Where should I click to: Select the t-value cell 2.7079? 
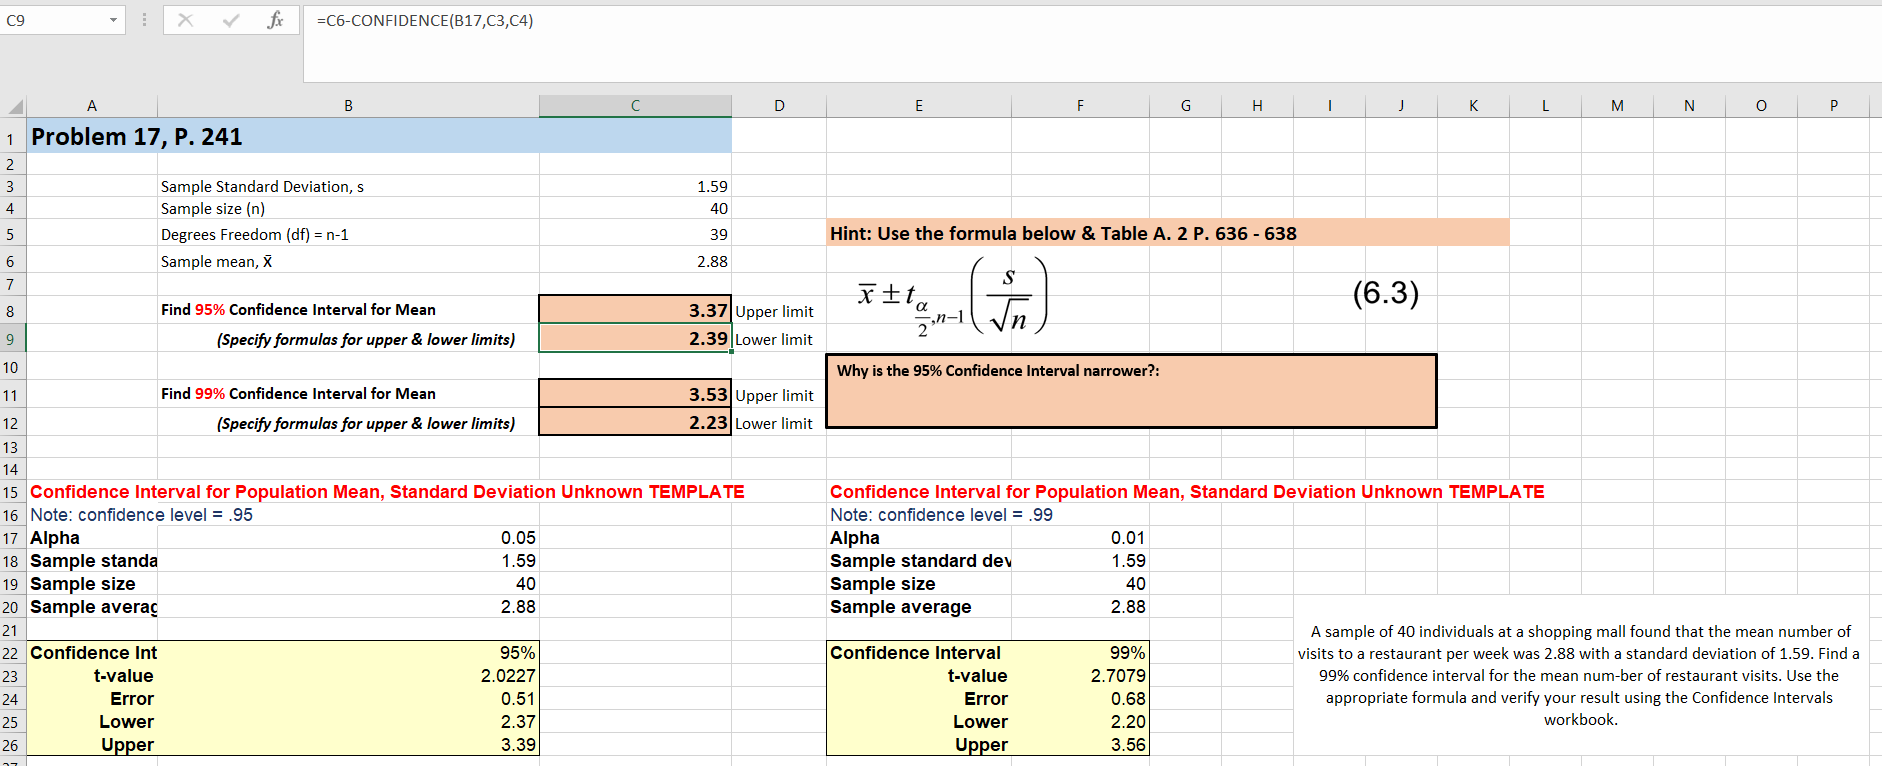click(1080, 676)
